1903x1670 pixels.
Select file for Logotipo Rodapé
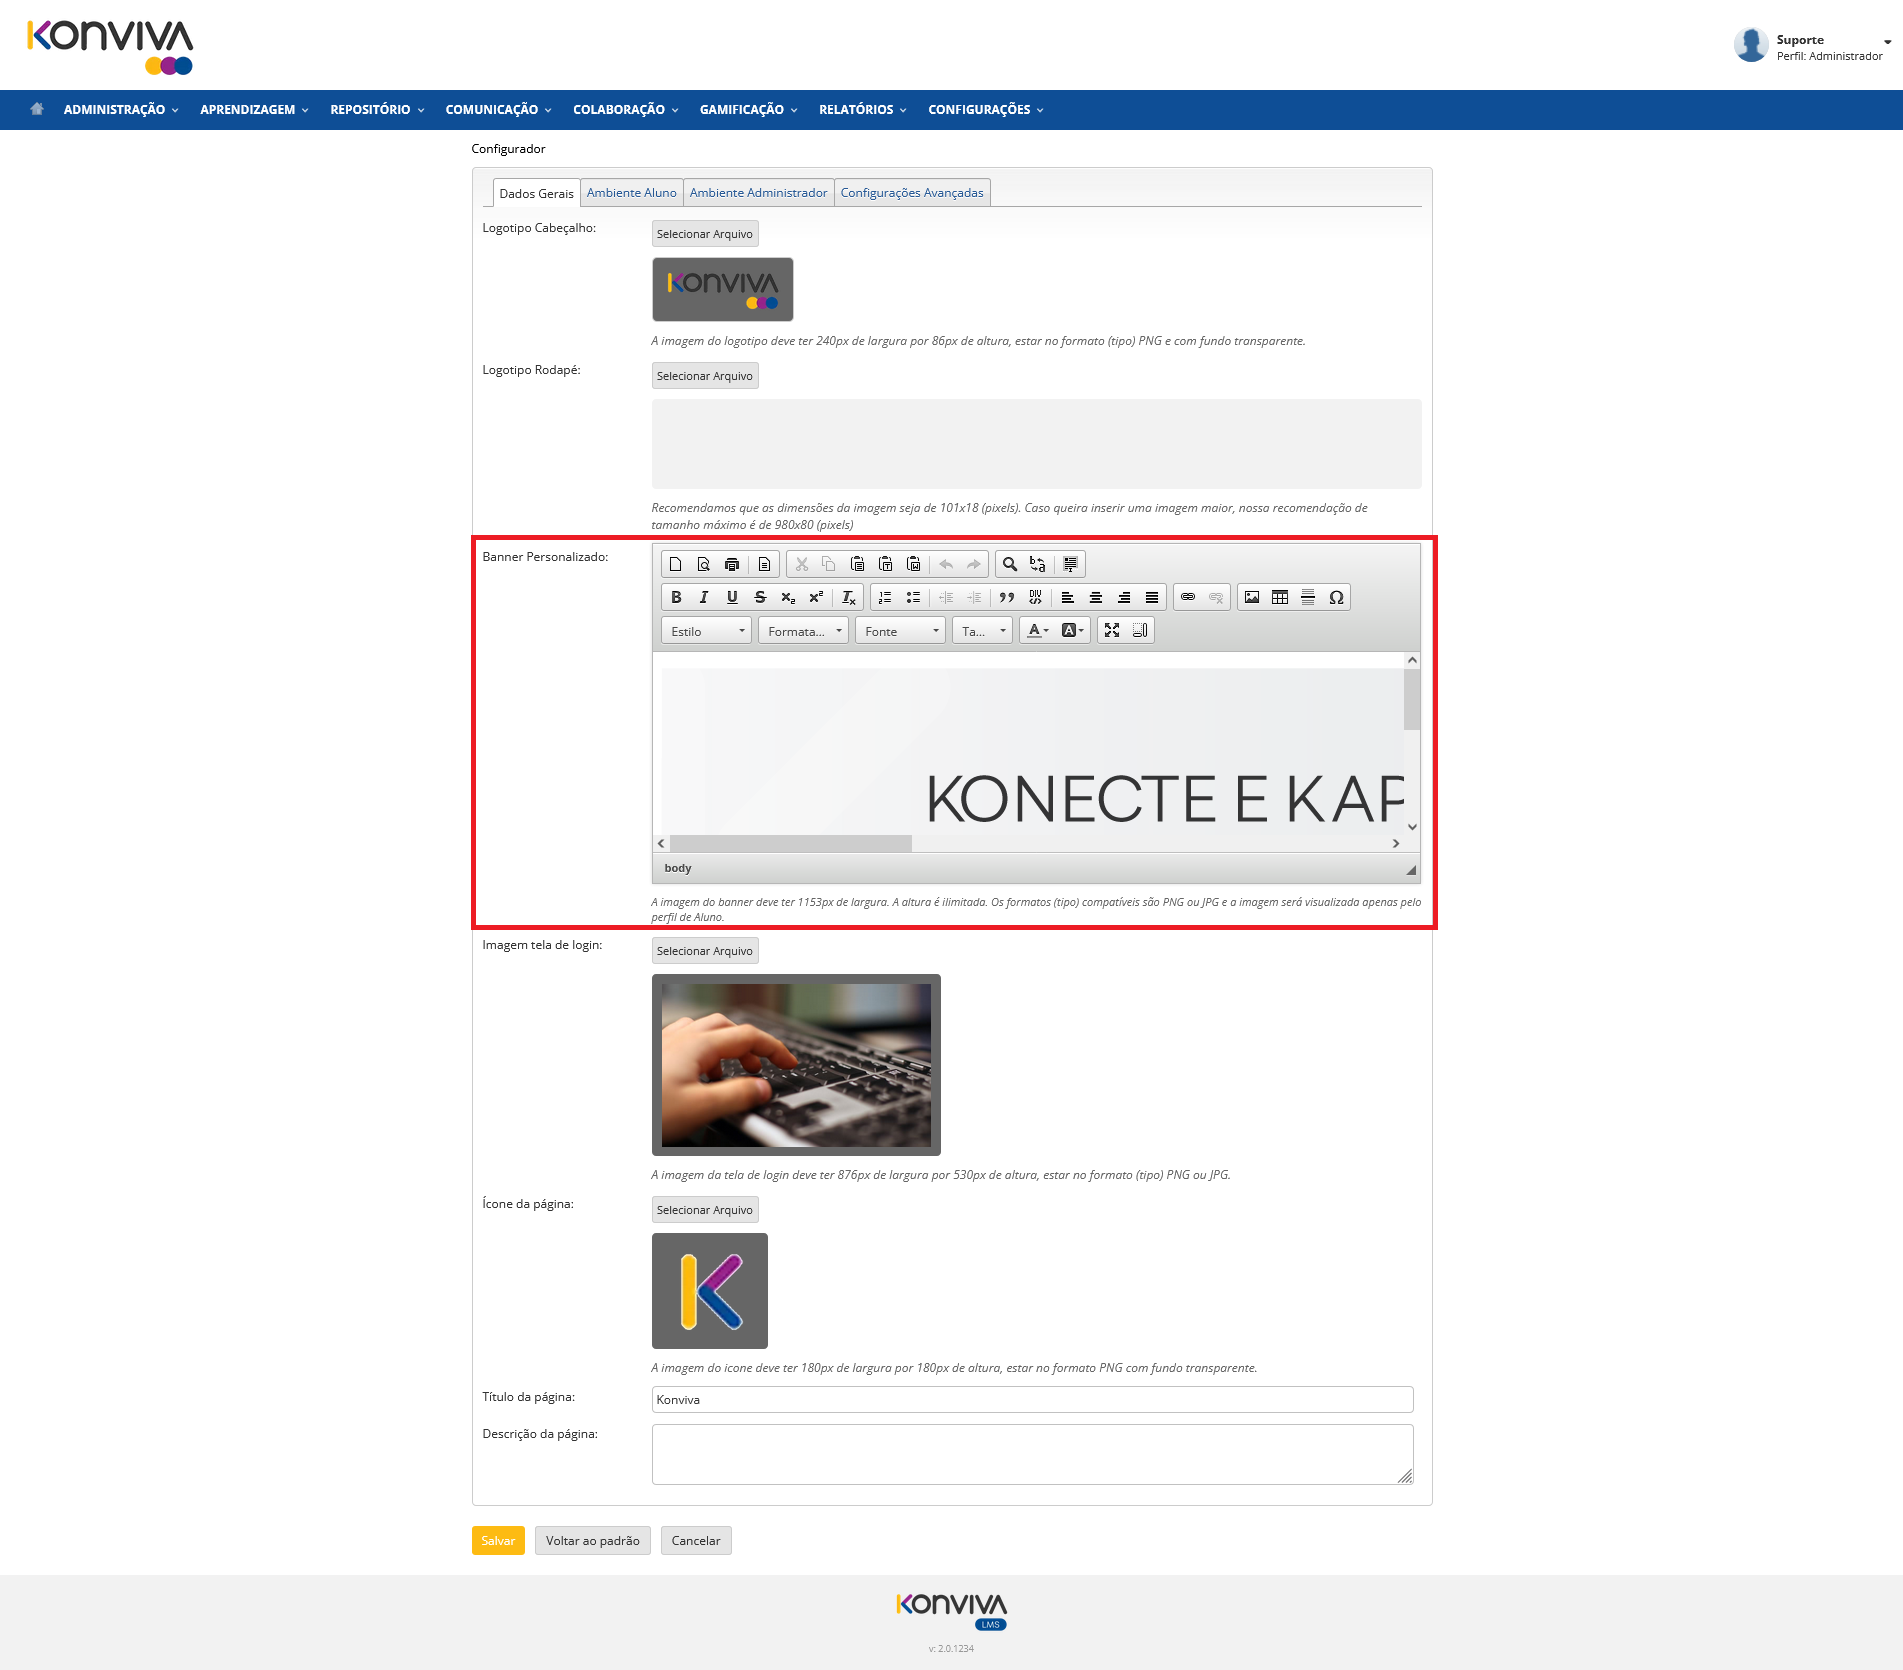[x=705, y=376]
